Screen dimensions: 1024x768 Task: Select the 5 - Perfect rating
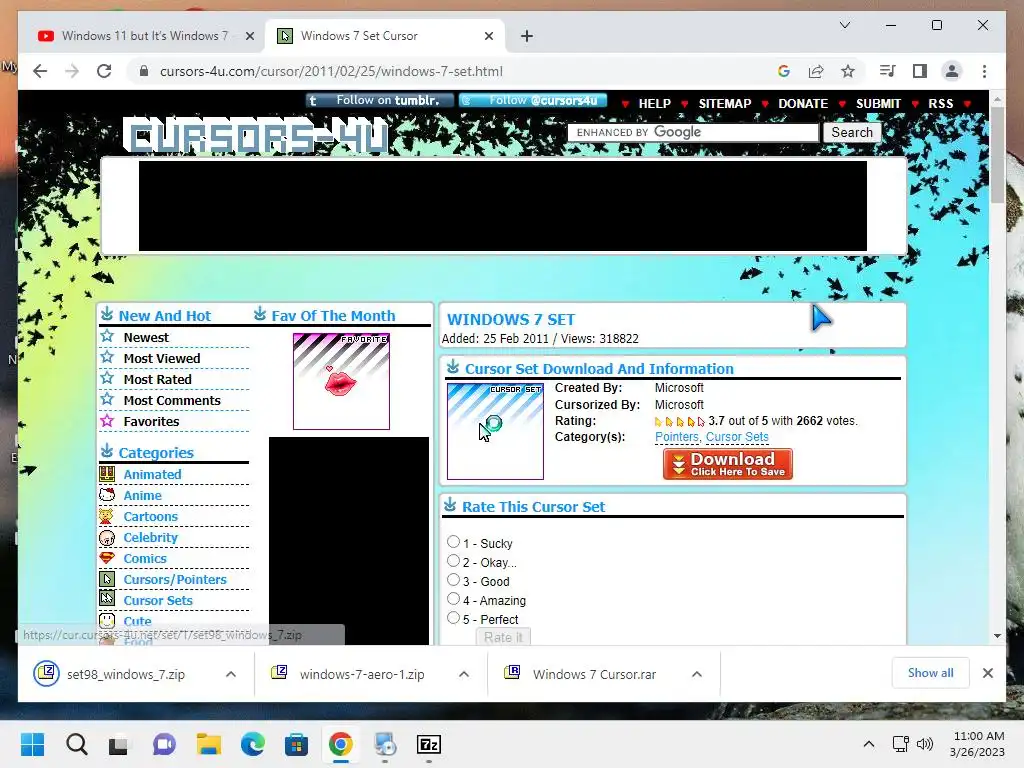tap(453, 617)
